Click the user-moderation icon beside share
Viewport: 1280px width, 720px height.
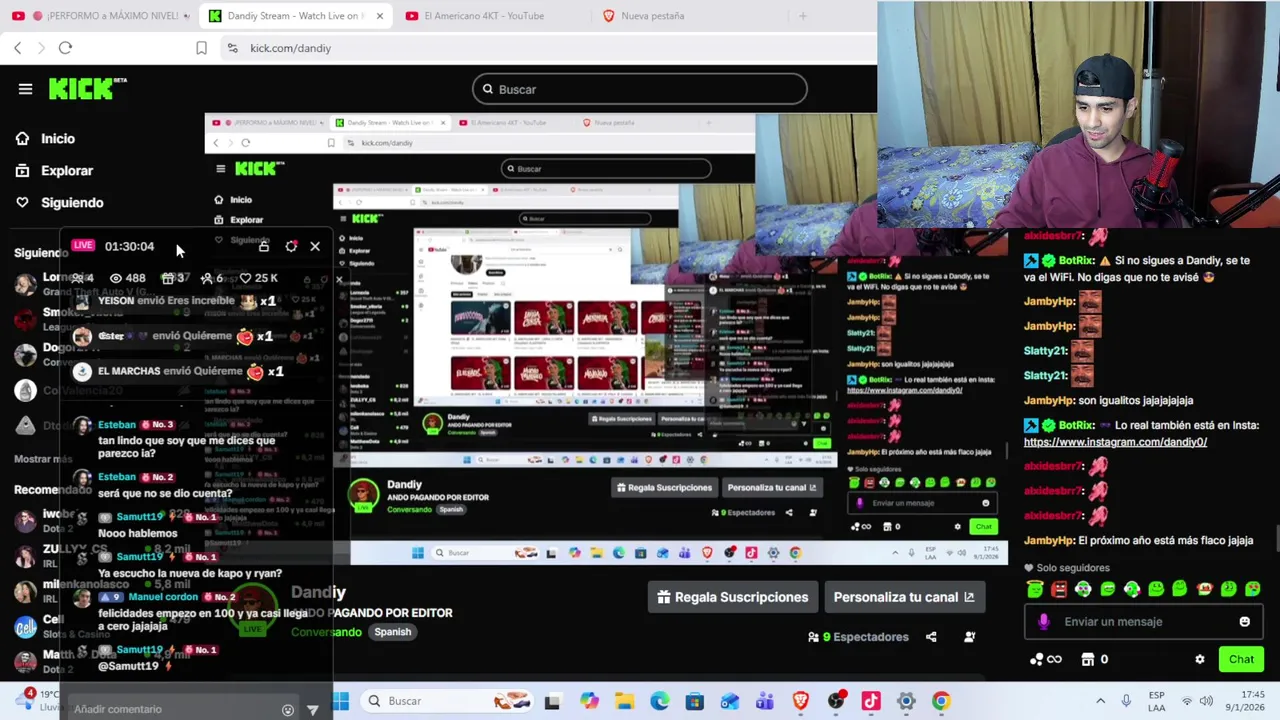(x=969, y=637)
